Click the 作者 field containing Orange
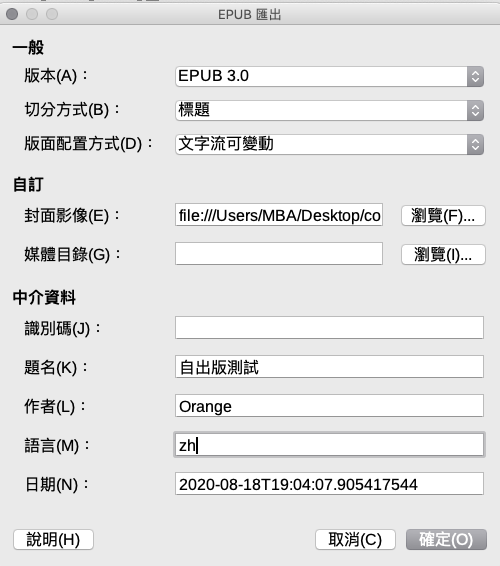The width and height of the screenshot is (500, 566). tap(329, 406)
